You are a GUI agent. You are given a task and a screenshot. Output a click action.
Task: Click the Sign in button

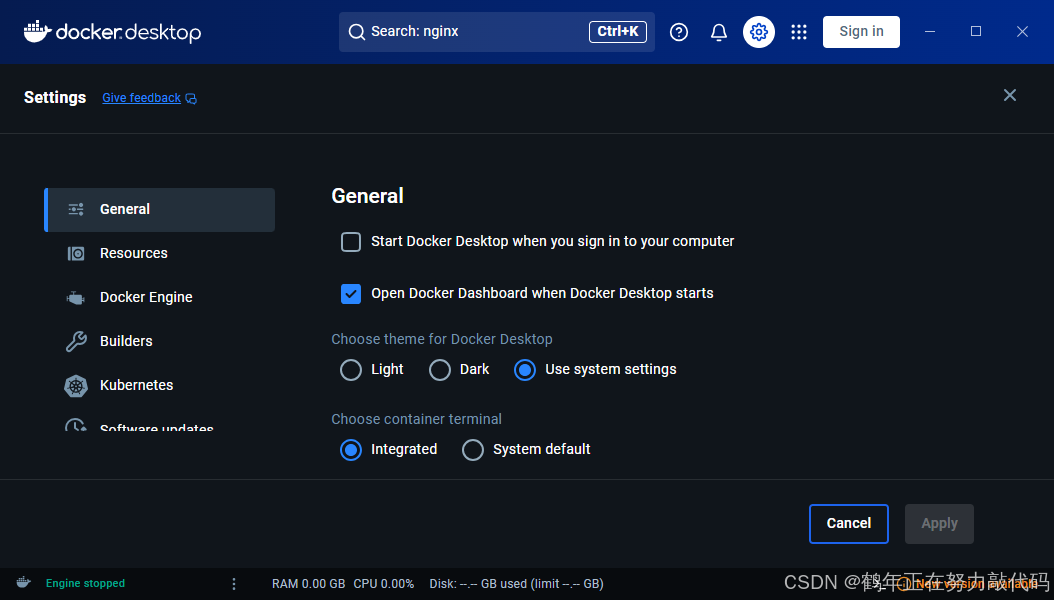861,32
